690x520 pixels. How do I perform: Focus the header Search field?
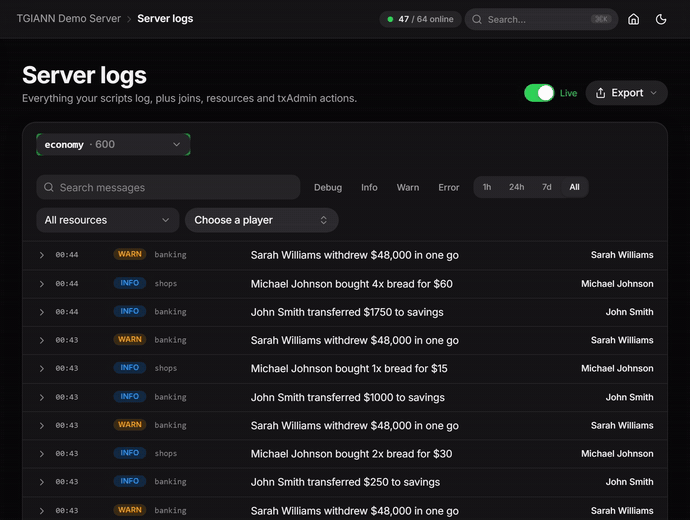coord(542,19)
